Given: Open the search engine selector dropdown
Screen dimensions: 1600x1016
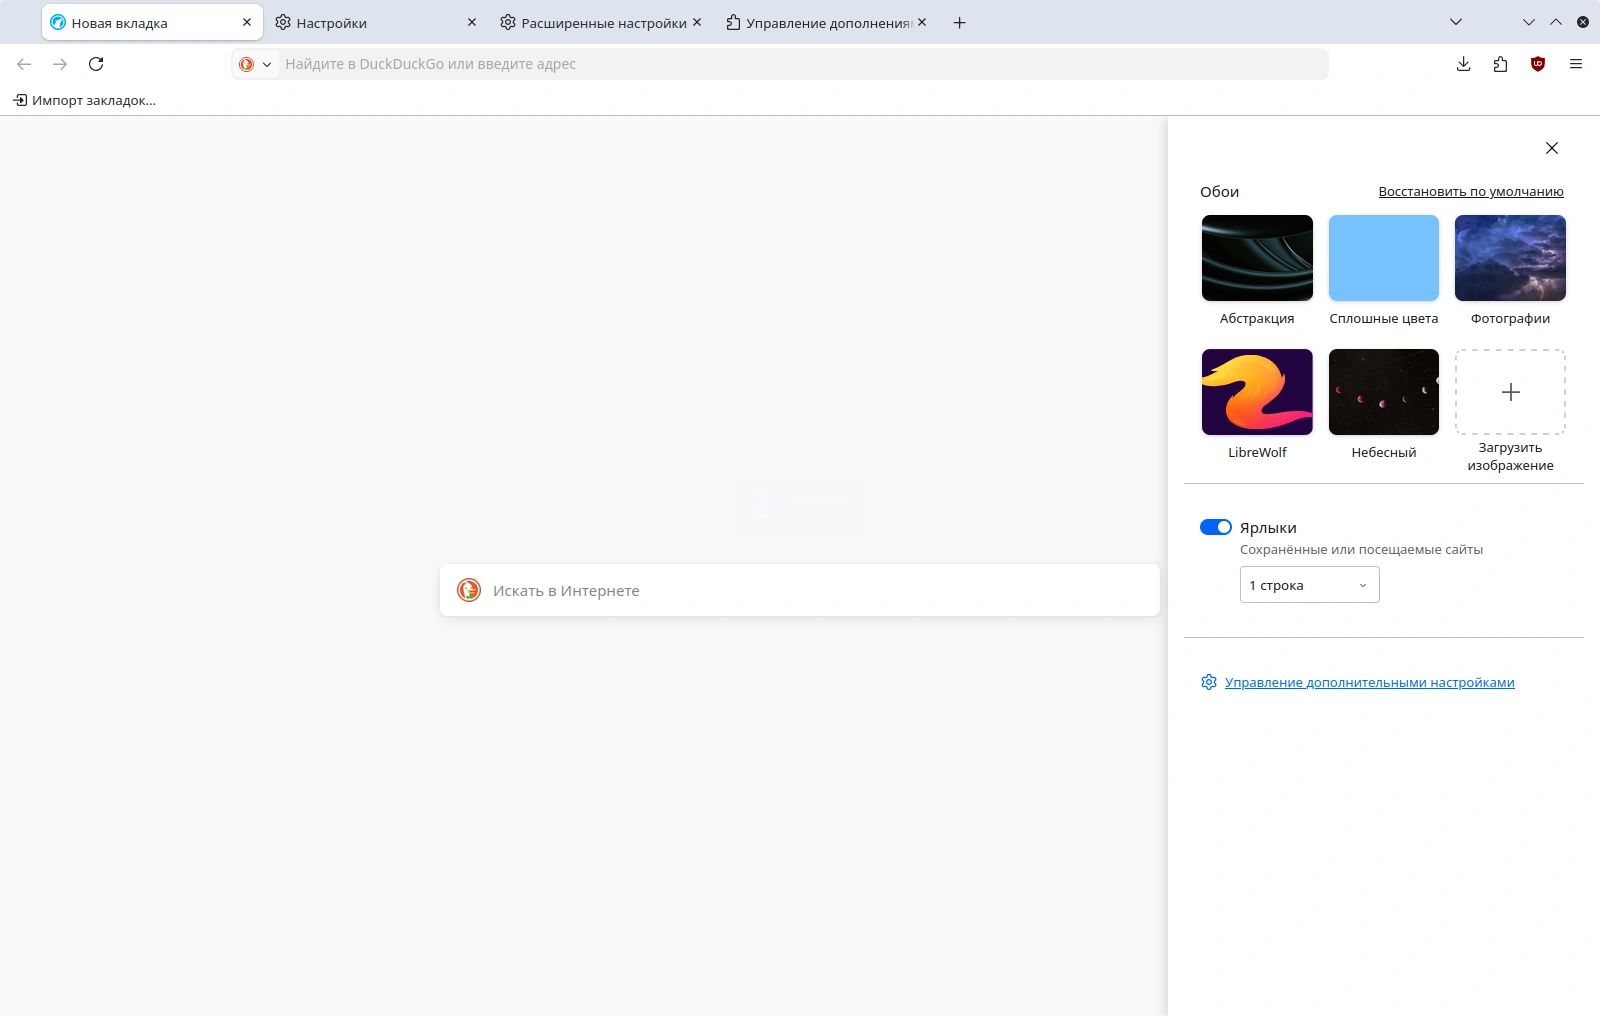Looking at the screenshot, I should pyautogui.click(x=255, y=64).
